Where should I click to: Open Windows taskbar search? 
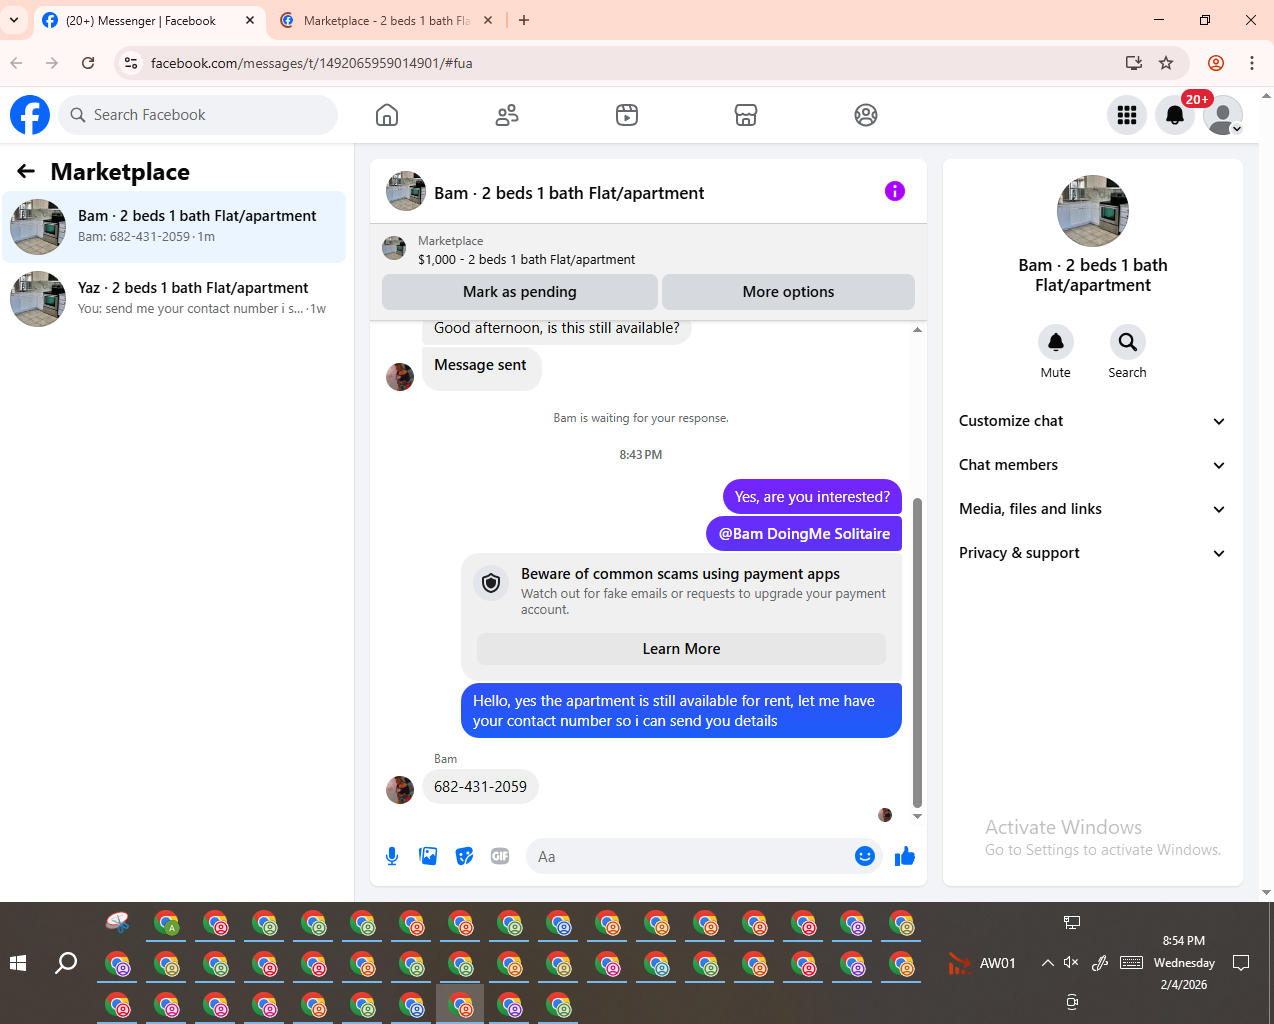pyautogui.click(x=66, y=963)
